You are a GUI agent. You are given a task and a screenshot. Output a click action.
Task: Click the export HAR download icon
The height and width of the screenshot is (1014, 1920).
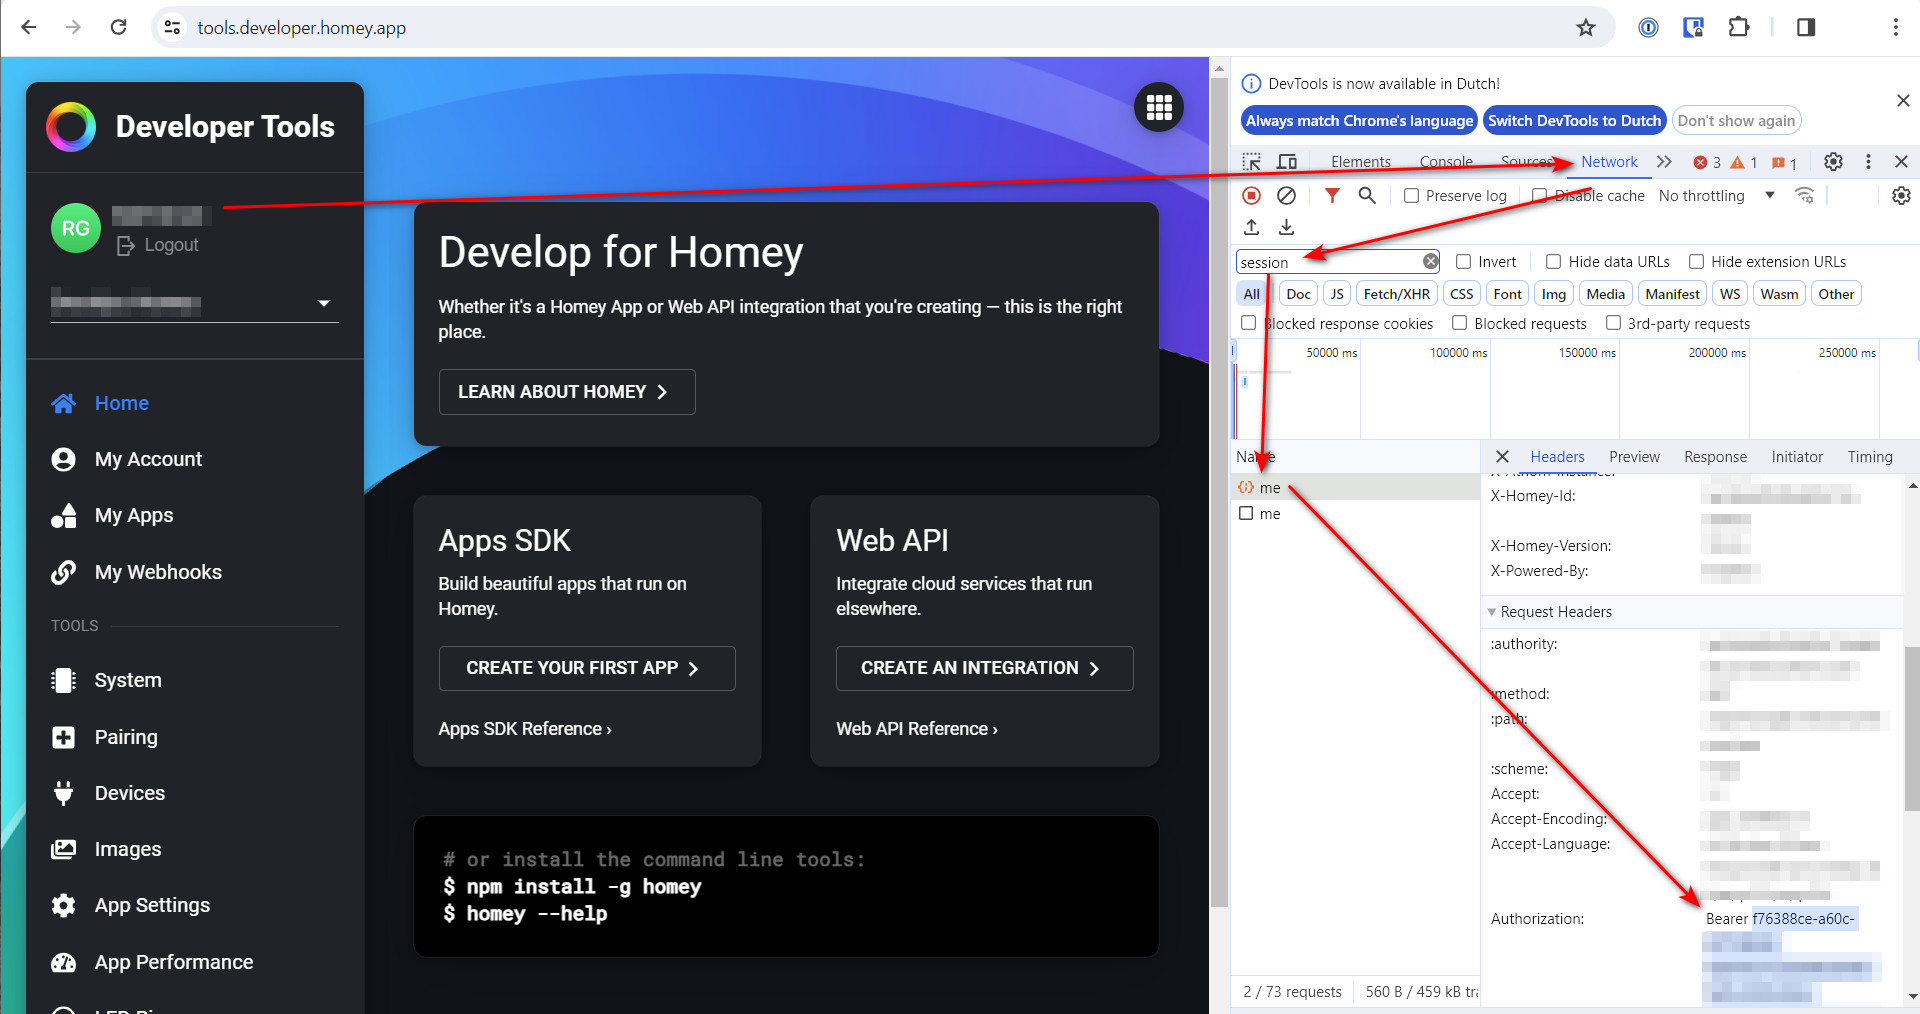(1287, 227)
